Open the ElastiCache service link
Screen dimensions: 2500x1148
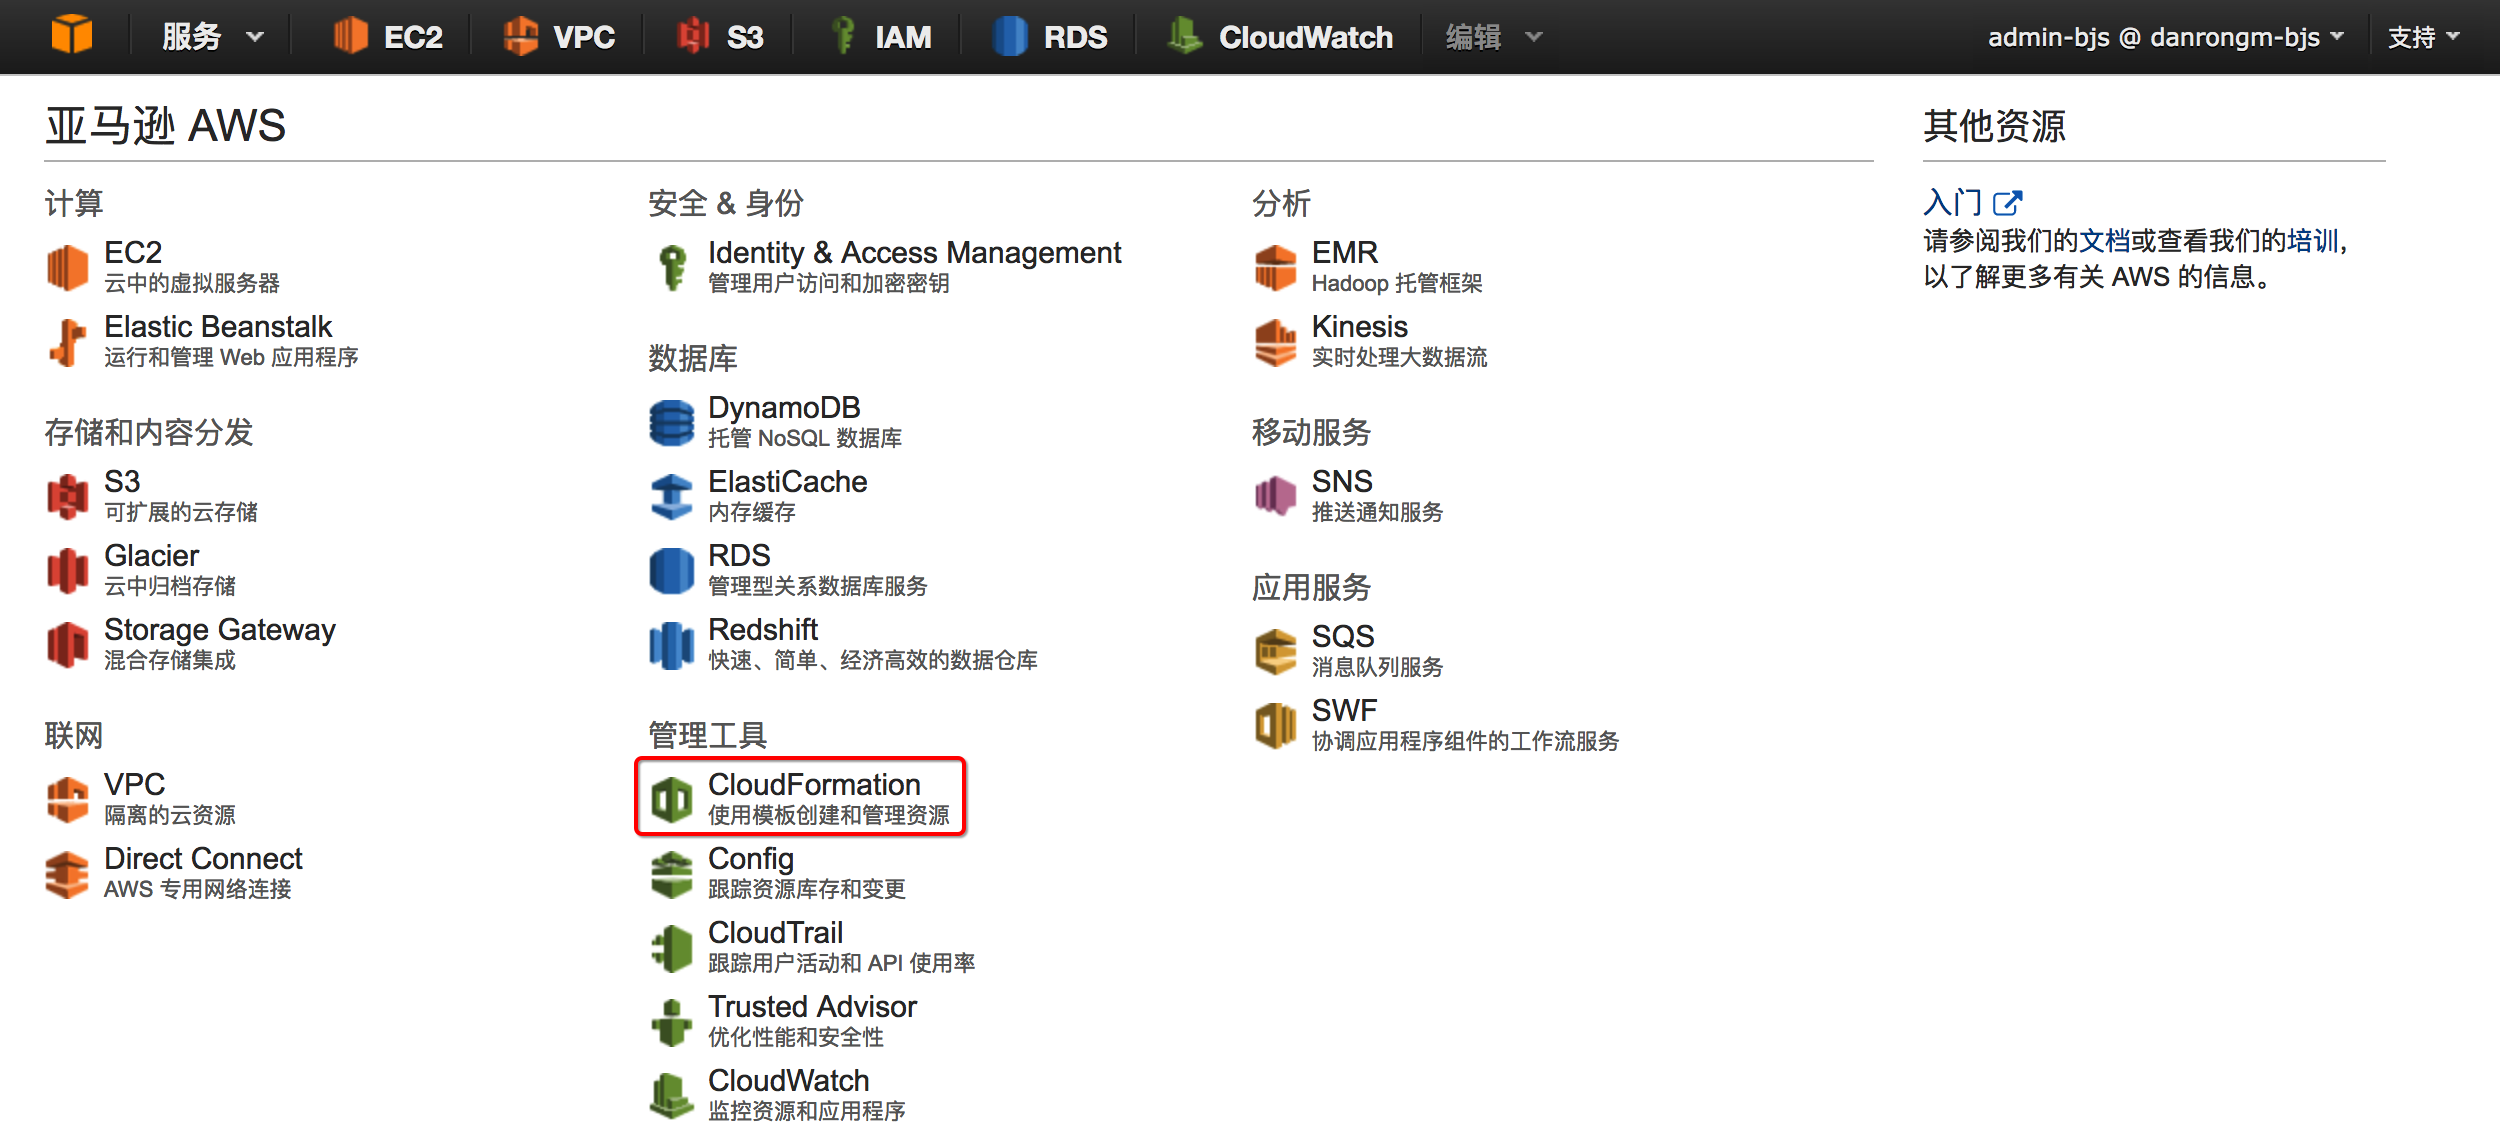coord(788,482)
